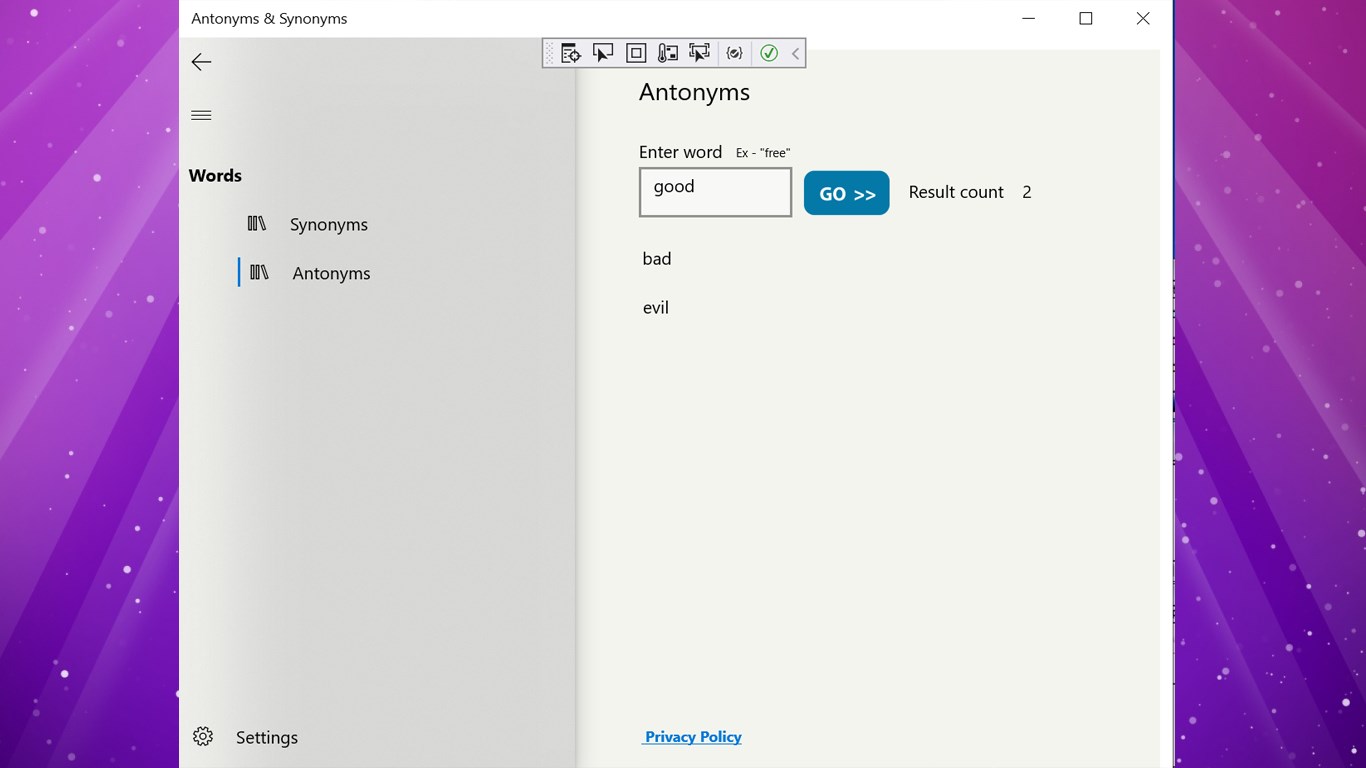Go back using the arrow icon
The image size is (1366, 768).
pyautogui.click(x=201, y=62)
